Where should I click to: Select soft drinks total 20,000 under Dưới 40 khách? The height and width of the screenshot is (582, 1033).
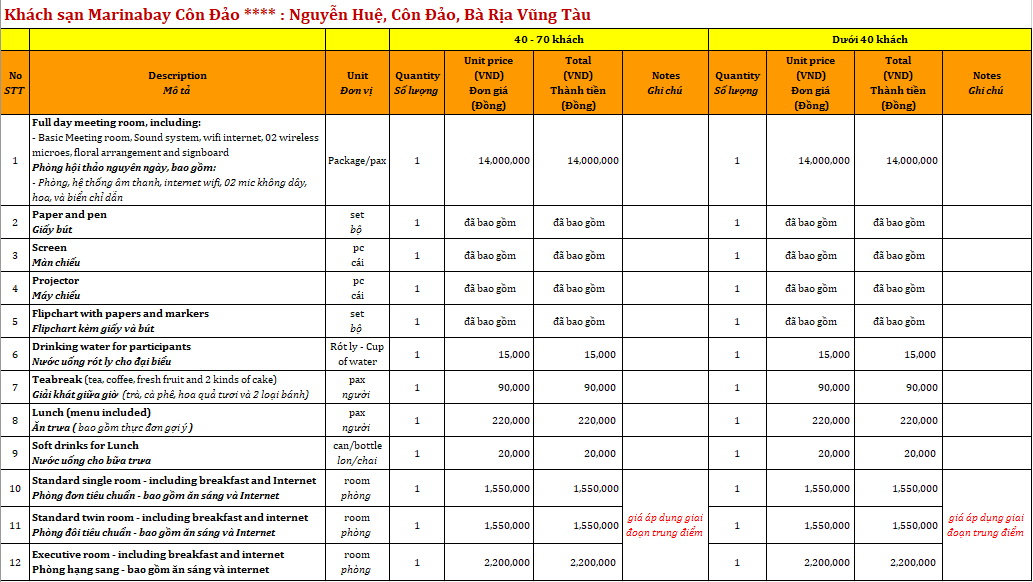pos(898,453)
